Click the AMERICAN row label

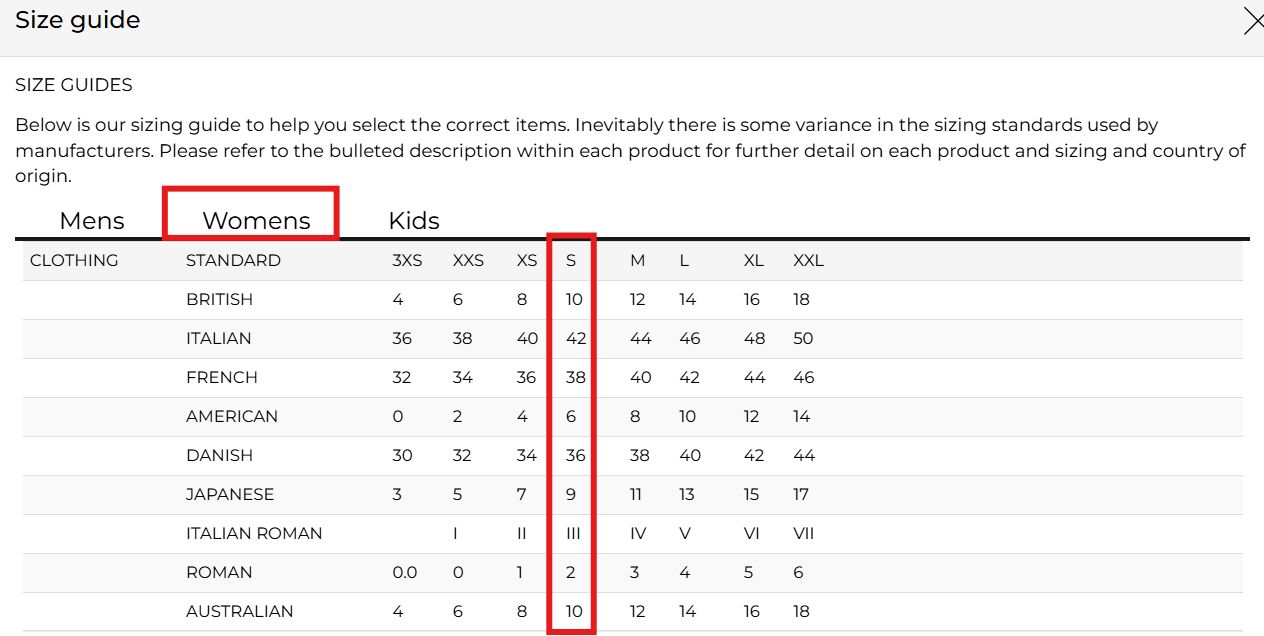pyautogui.click(x=232, y=416)
